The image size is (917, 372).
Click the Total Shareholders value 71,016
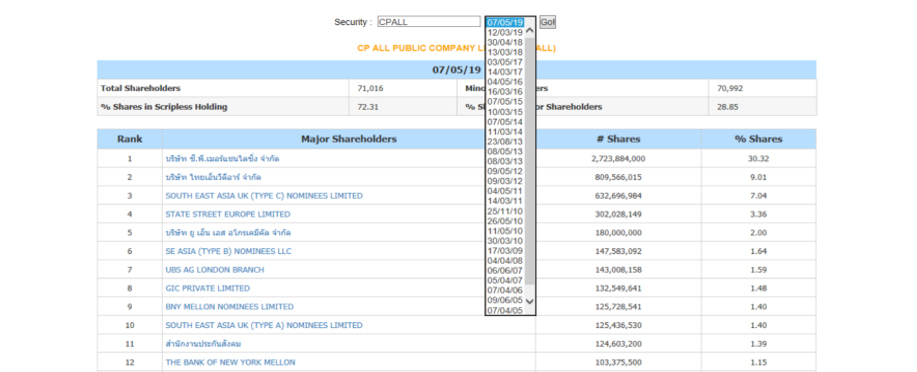point(370,89)
